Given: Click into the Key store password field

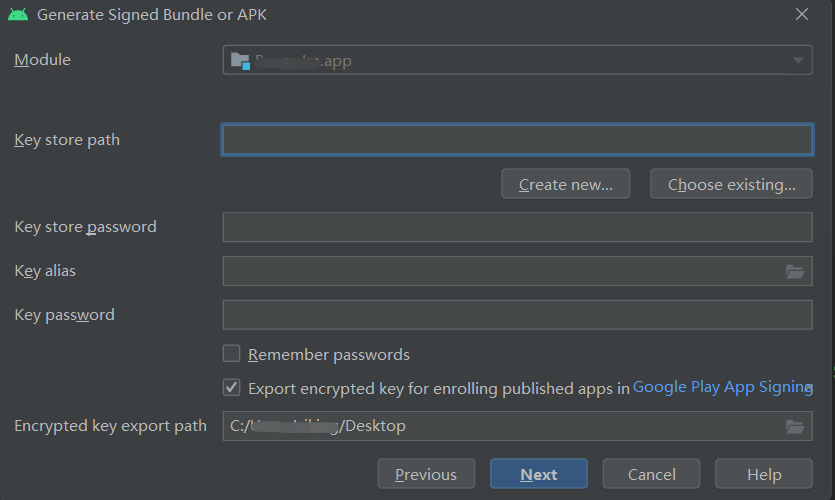Looking at the screenshot, I should pos(517,227).
